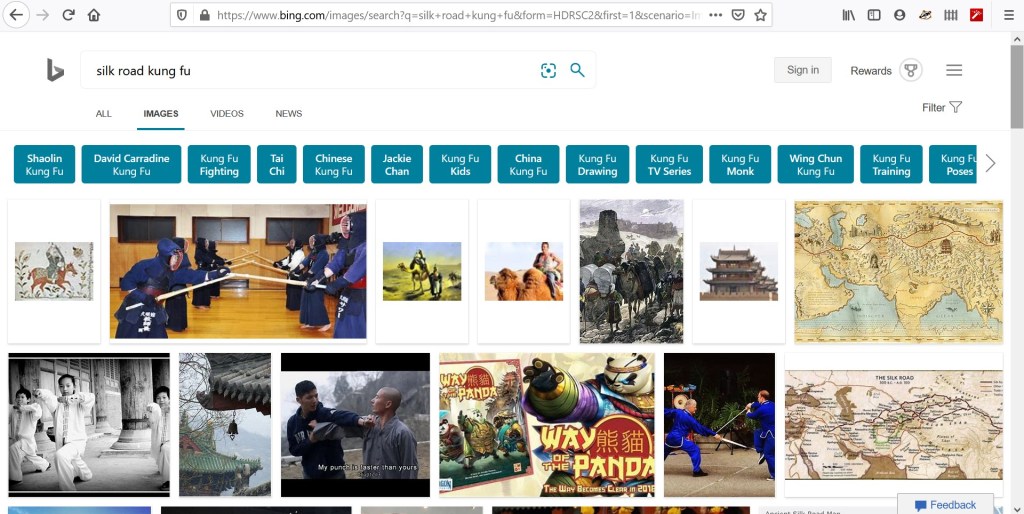This screenshot has height=514, width=1024.
Task: Reload the page in browser
Action: pyautogui.click(x=68, y=15)
